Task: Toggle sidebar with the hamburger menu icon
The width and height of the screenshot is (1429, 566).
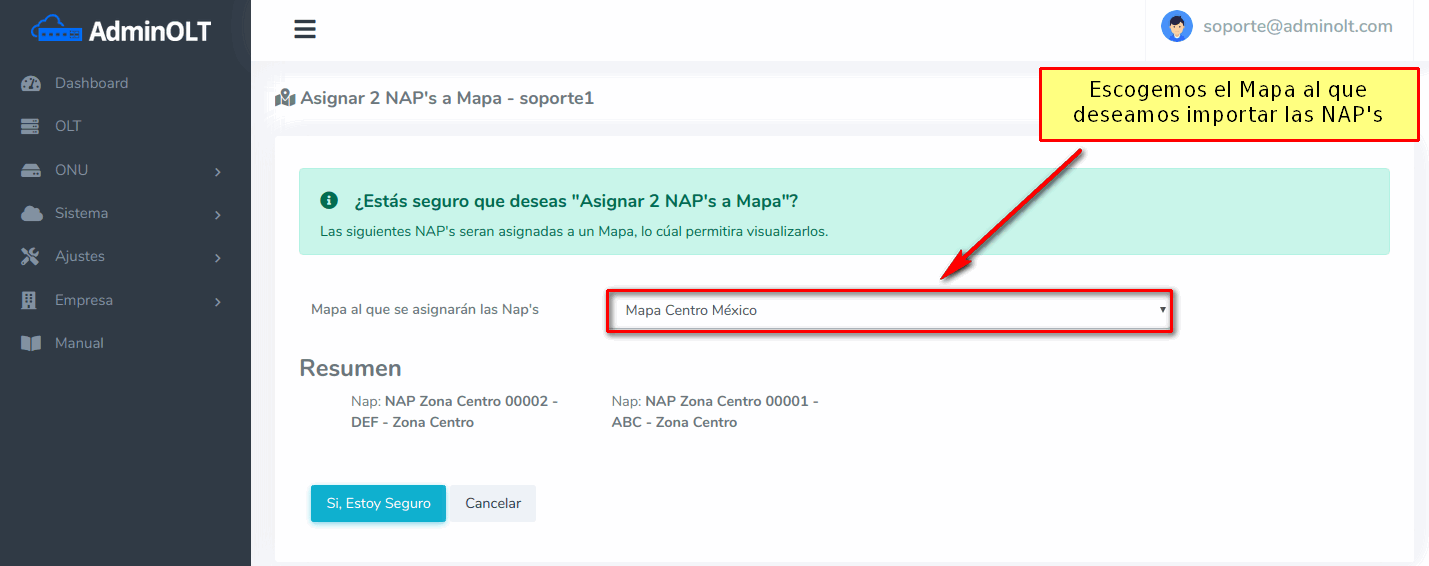Action: [x=305, y=29]
